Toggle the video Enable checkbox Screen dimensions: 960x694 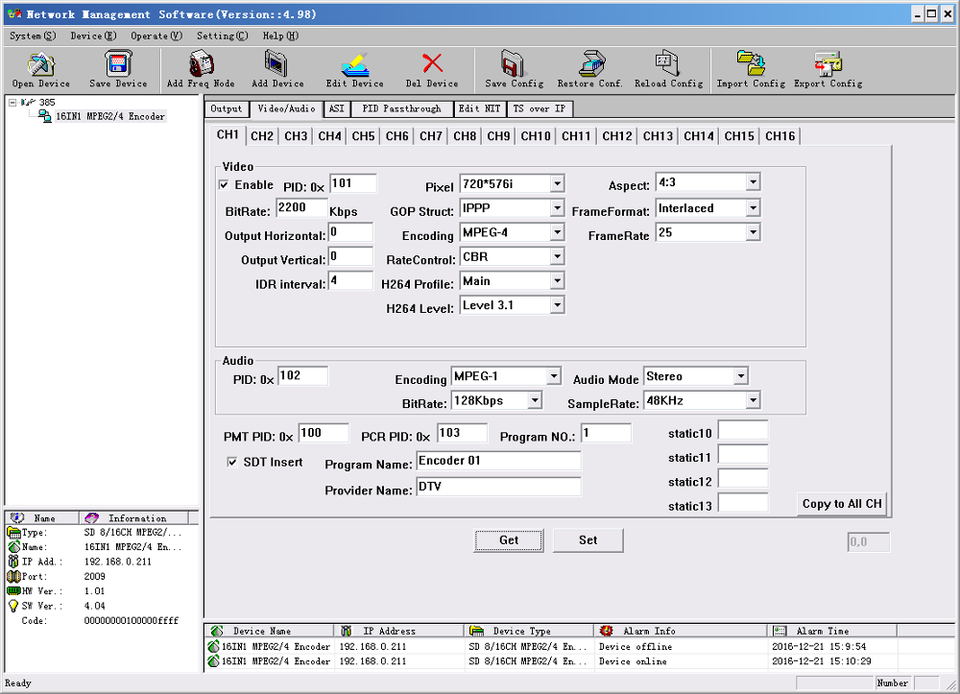coord(224,185)
